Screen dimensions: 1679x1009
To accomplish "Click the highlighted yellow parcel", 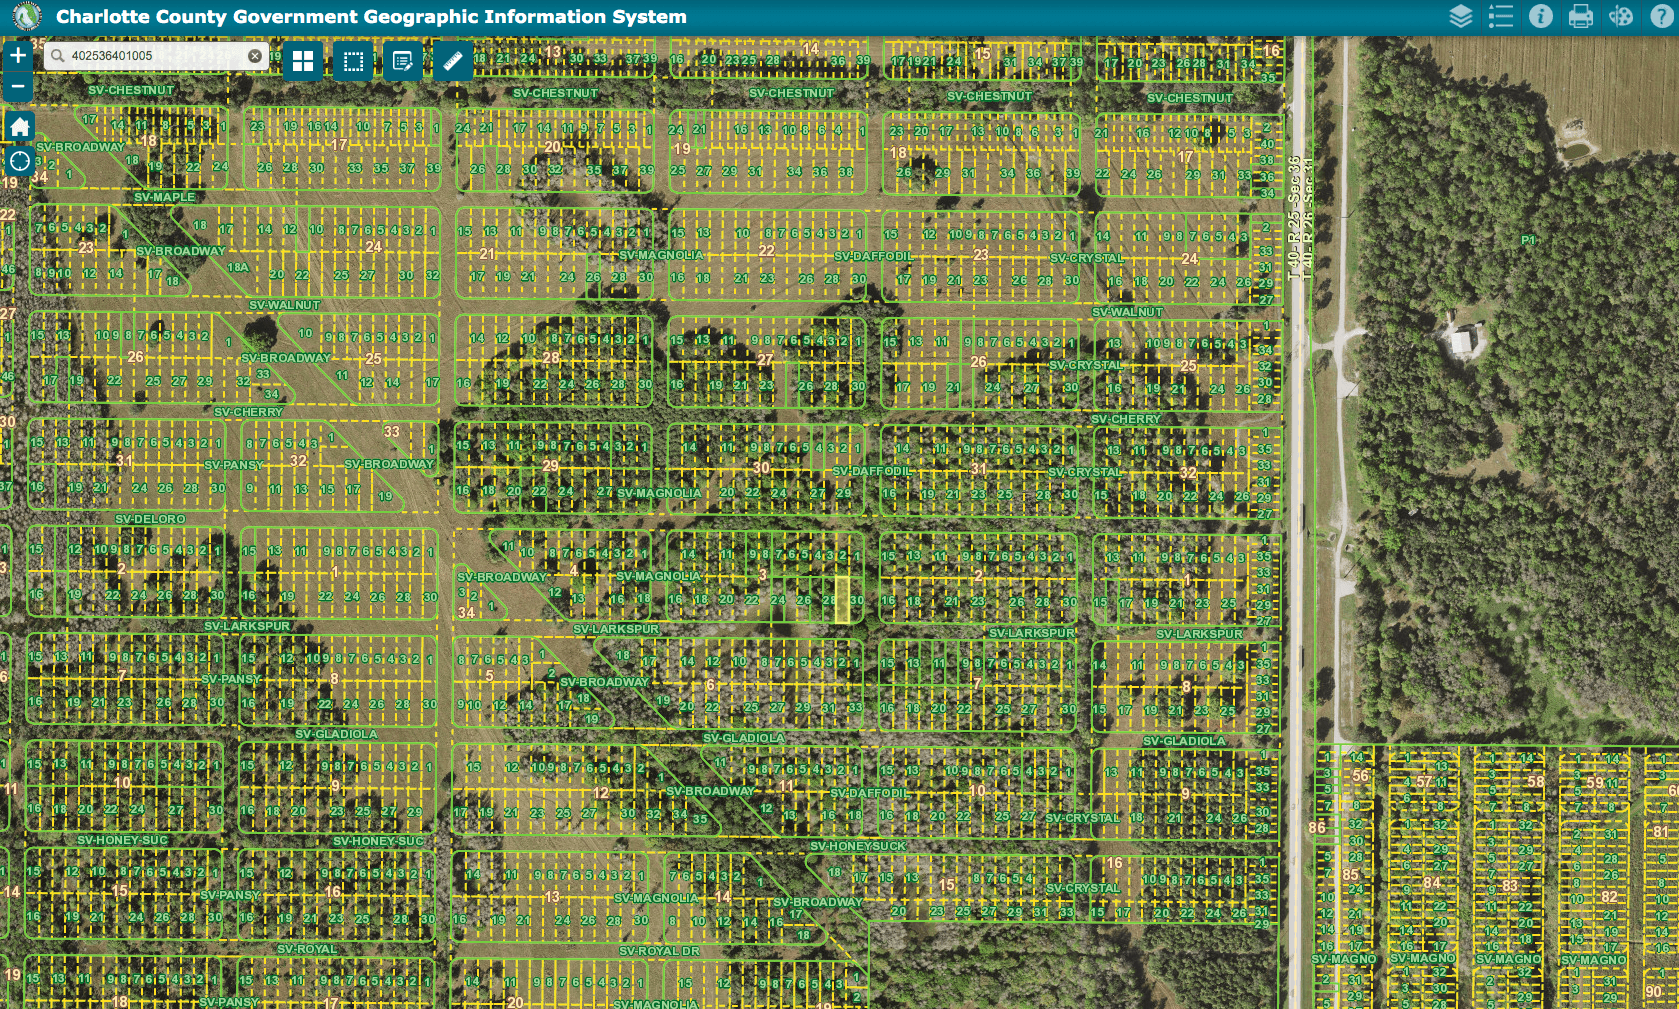I will pos(842,599).
